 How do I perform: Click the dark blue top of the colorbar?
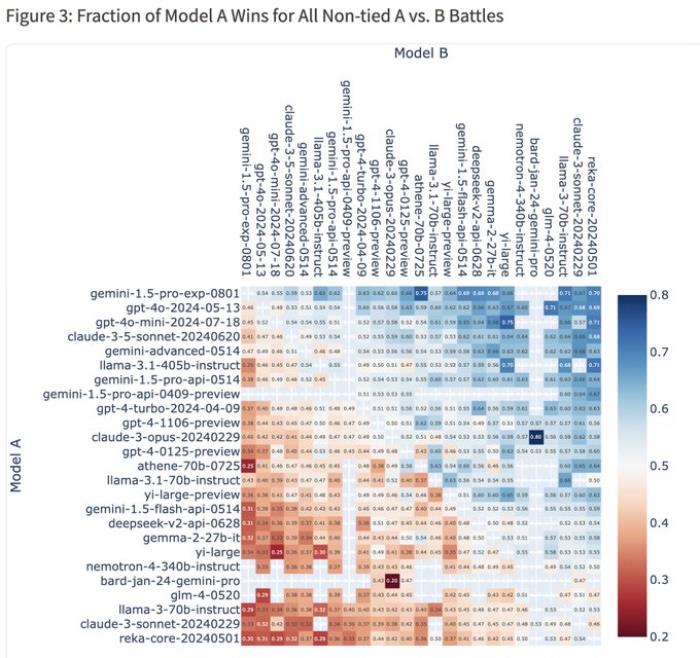pyautogui.click(x=632, y=301)
